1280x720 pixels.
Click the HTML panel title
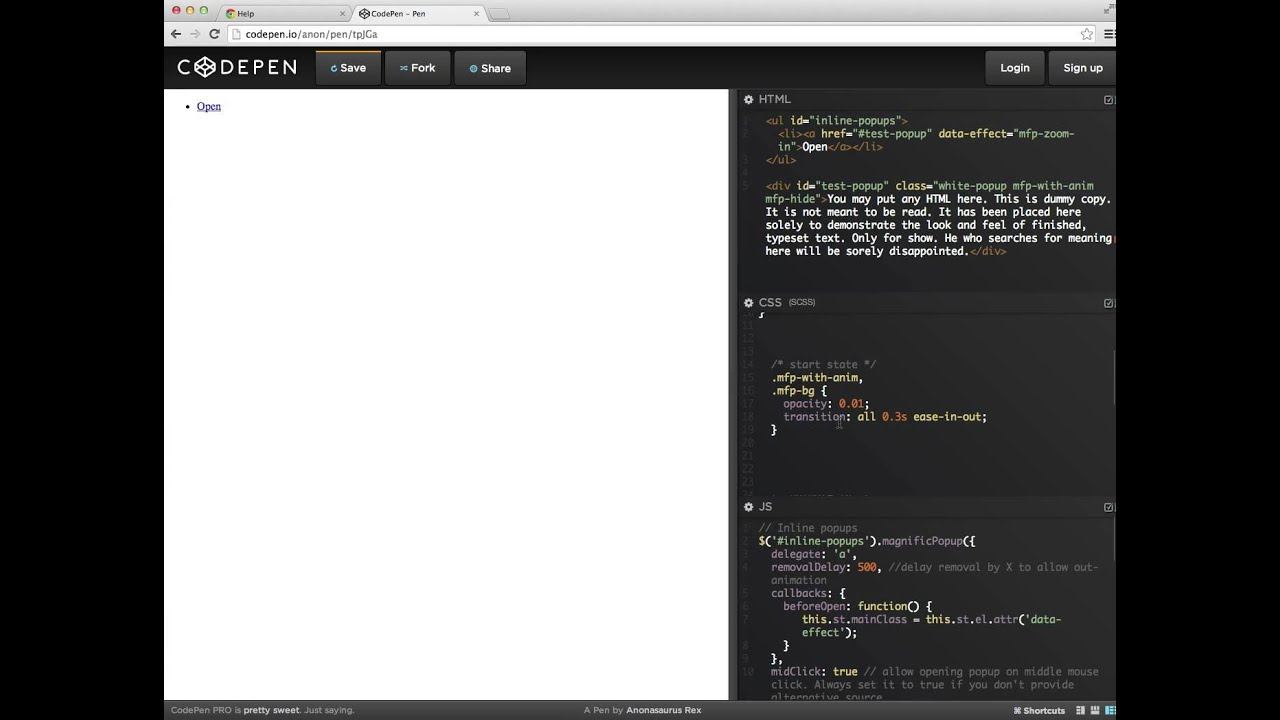tap(775, 99)
